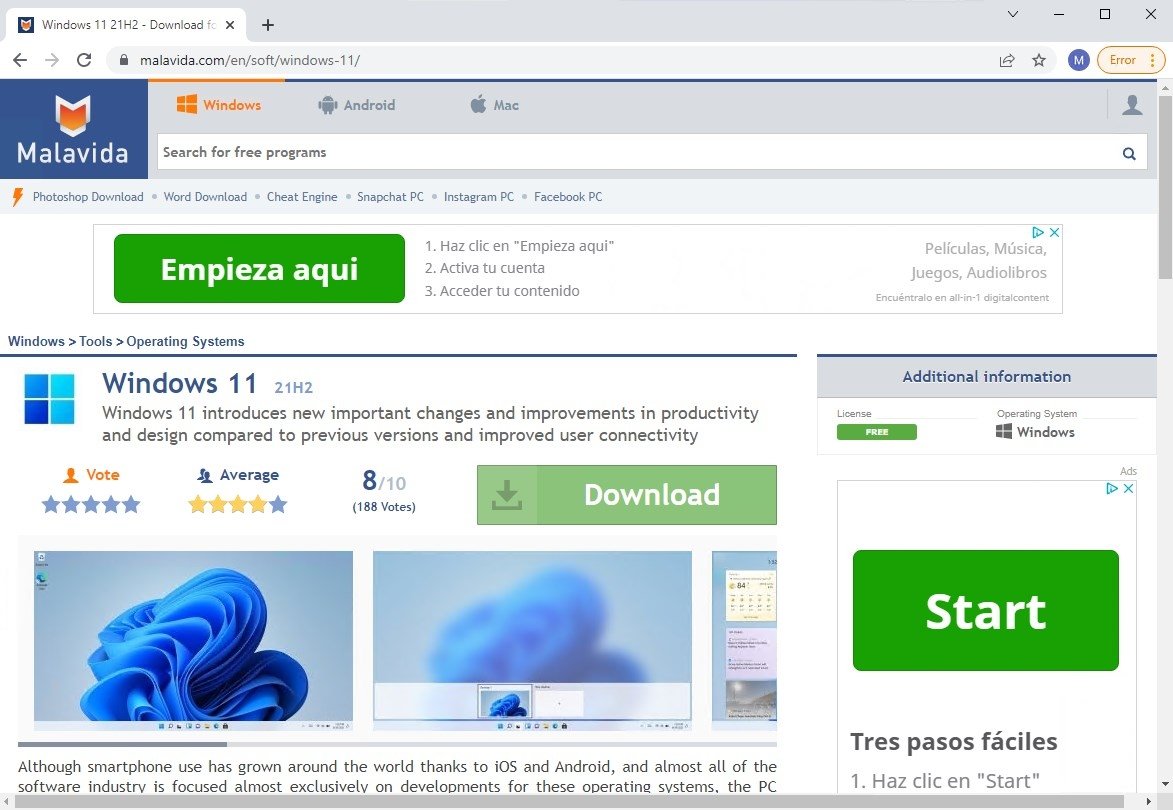Viewport: 1173px width, 810px height.
Task: Reload the page
Action: (x=84, y=60)
